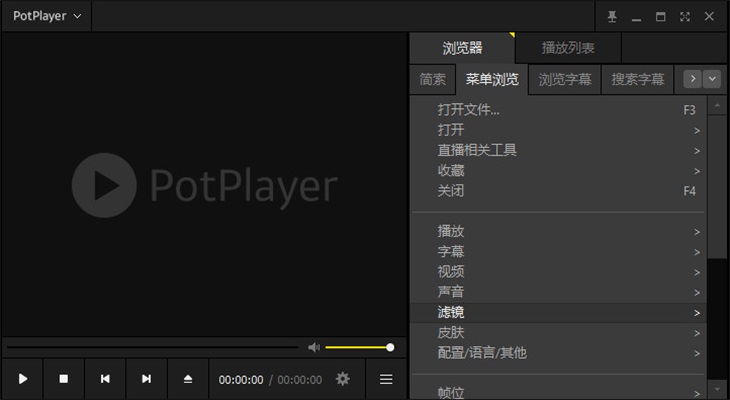Viewport: 730px width, 400px height.
Task: Choose 打开文件... from the menu
Action: coord(558,110)
